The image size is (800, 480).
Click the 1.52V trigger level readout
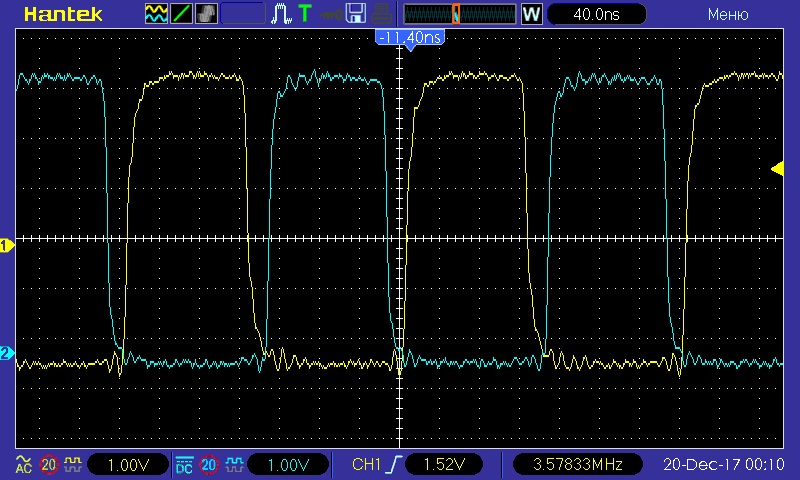pos(444,465)
